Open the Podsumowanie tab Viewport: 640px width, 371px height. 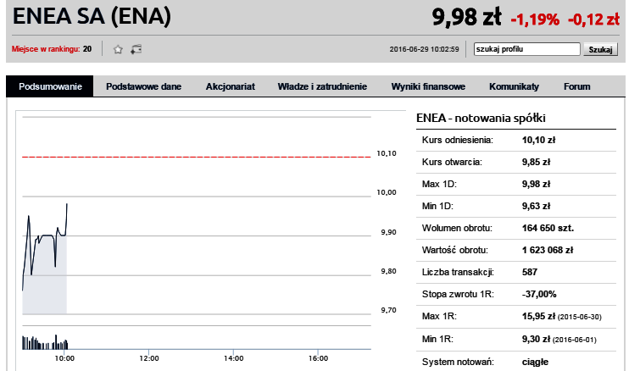(x=50, y=87)
